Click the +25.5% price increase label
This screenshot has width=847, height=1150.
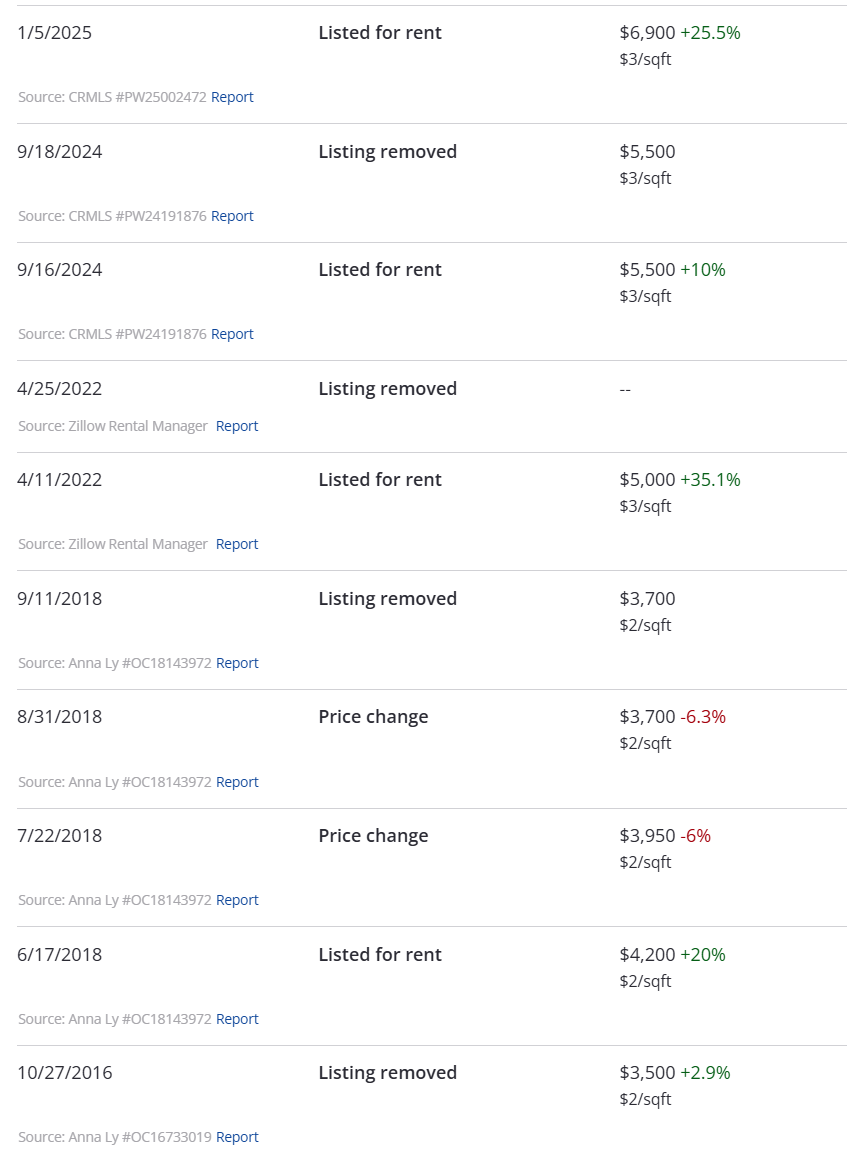pyautogui.click(x=710, y=33)
